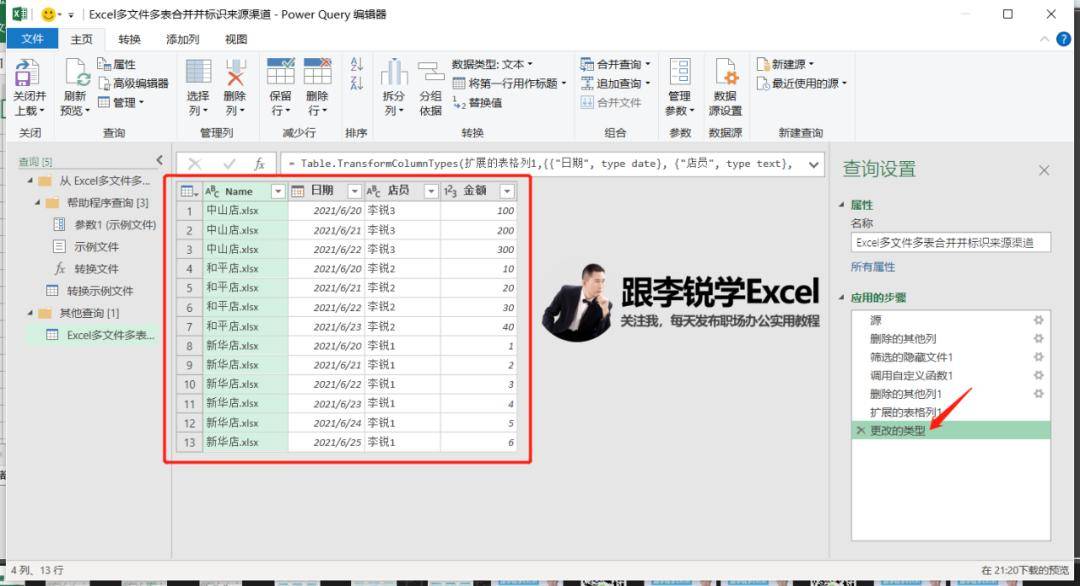Click inside the formula bar text
The width and height of the screenshot is (1080, 586).
coord(541,164)
